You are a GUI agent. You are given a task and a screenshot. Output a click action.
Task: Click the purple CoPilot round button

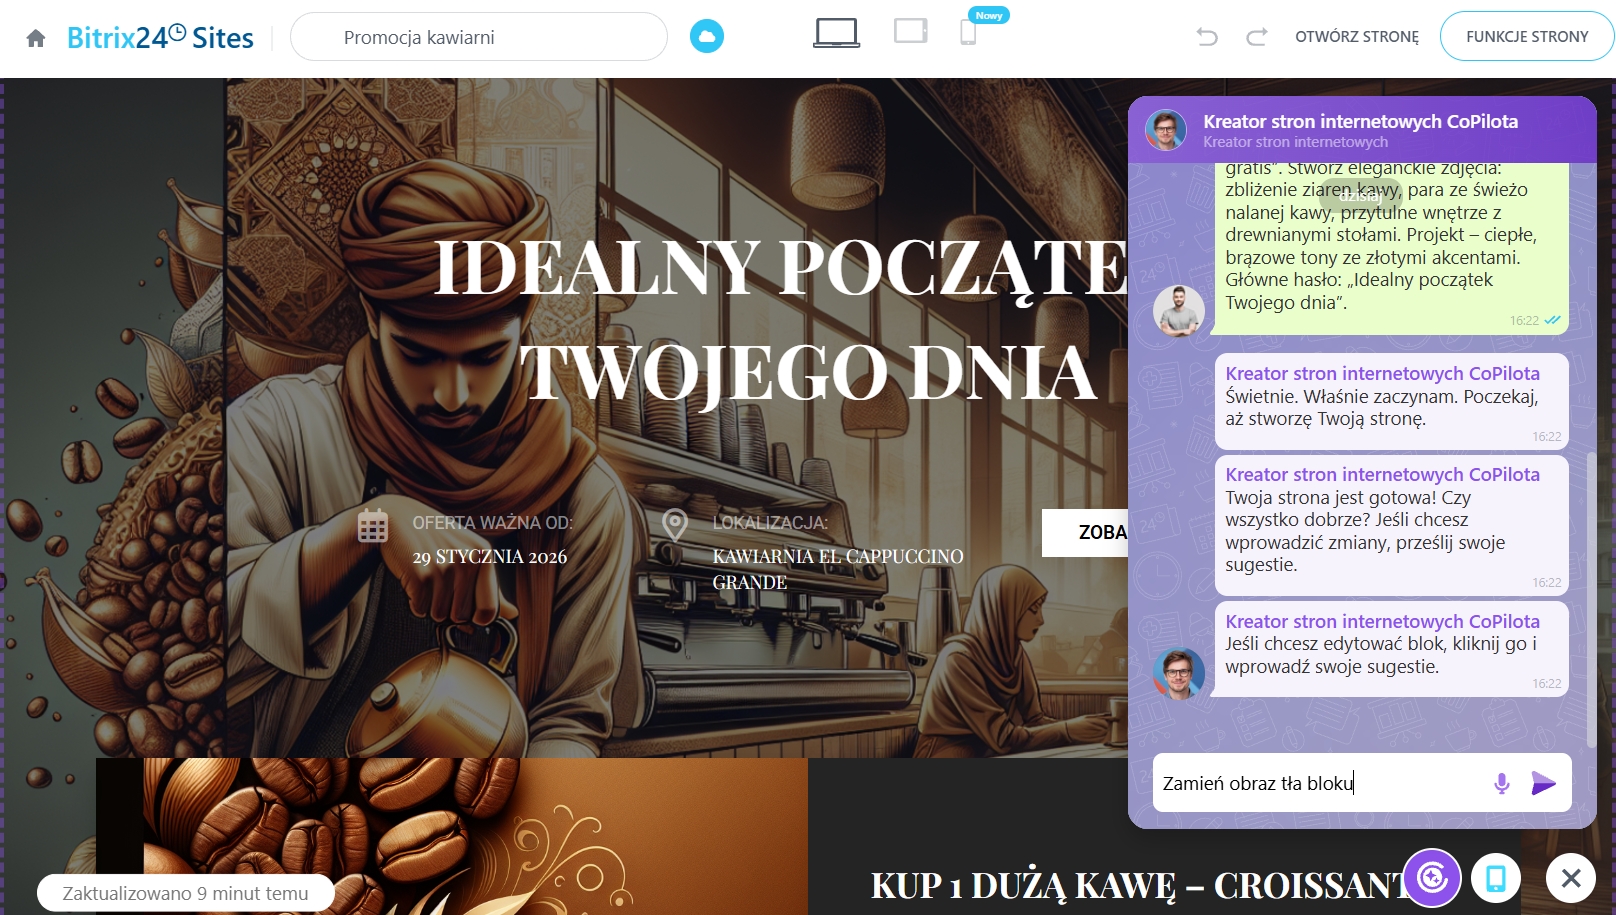point(1432,878)
